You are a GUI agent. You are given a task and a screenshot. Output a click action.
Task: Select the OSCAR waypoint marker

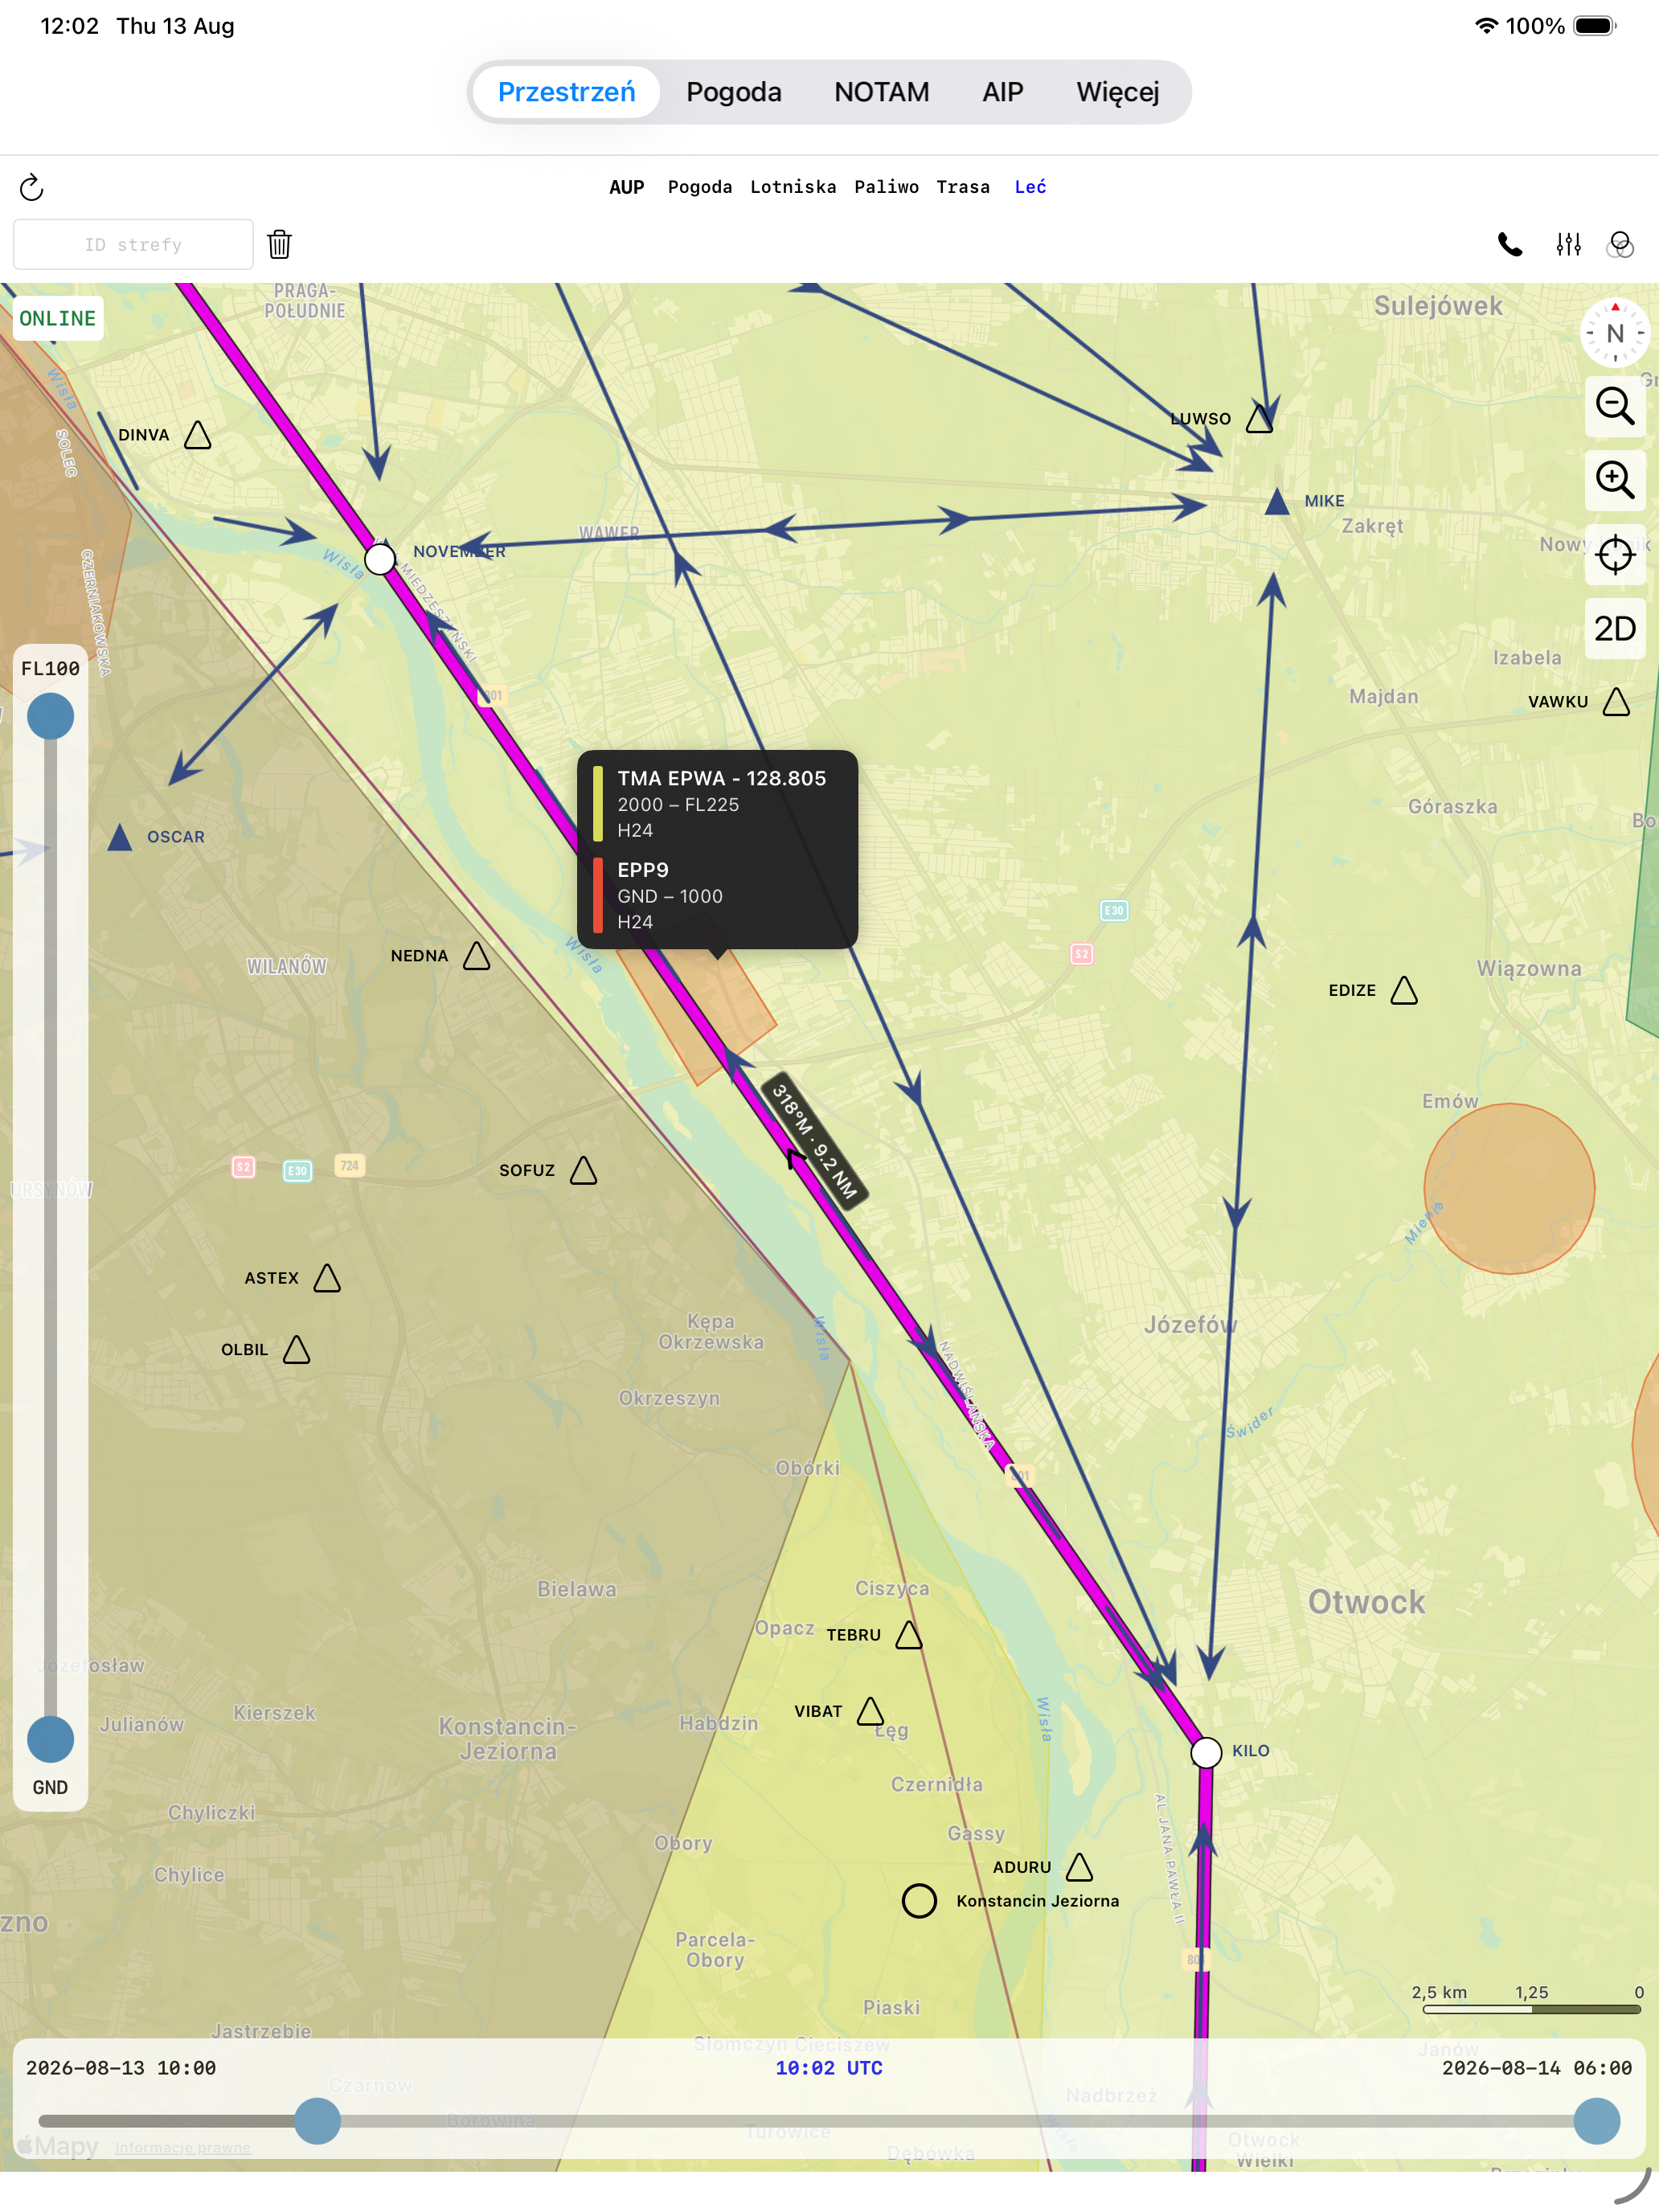pos(120,837)
